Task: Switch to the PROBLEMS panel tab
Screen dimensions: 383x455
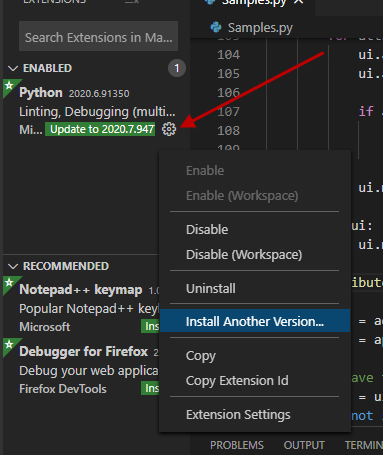Action: click(237, 445)
